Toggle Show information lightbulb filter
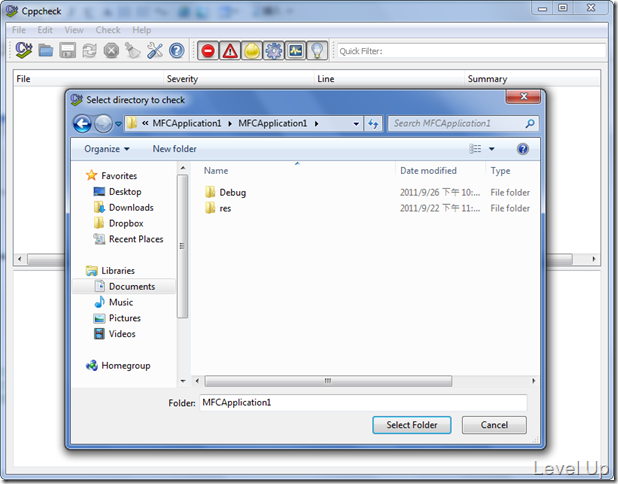Image resolution: width=618 pixels, height=484 pixels. click(317, 51)
